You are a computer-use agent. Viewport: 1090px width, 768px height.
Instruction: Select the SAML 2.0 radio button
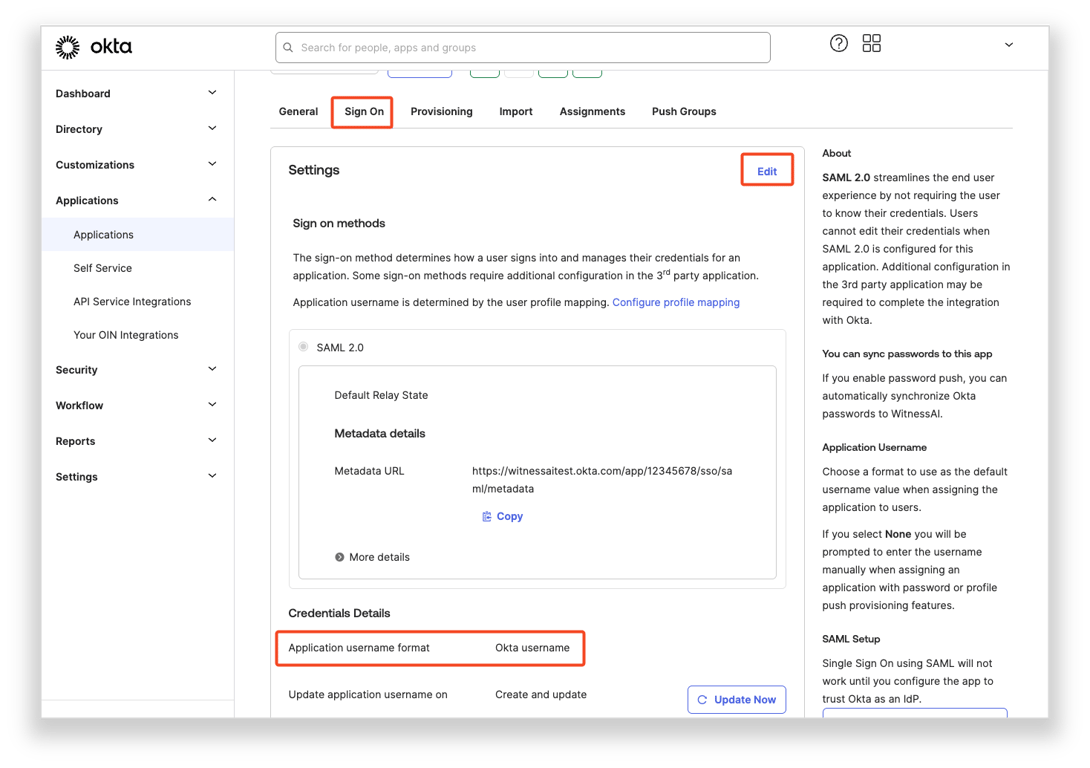tap(303, 347)
